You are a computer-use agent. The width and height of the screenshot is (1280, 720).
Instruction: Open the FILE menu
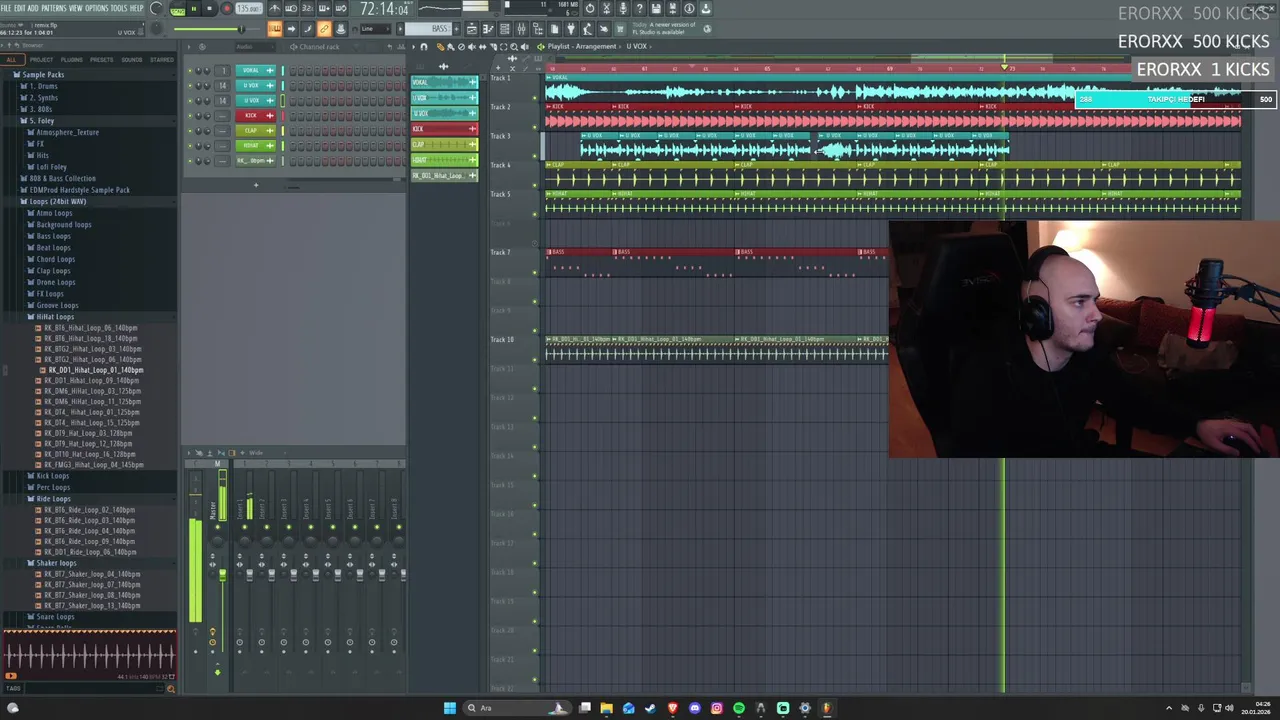coord(6,8)
